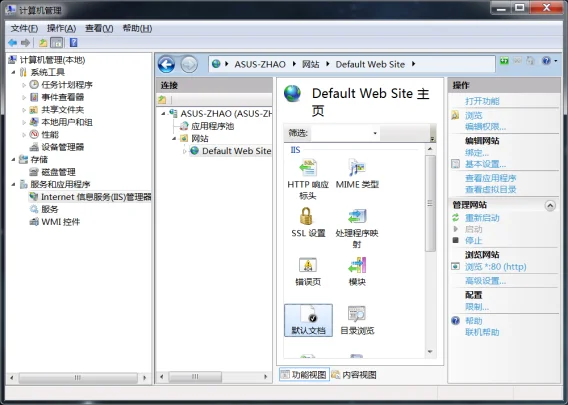Click the MMC toolbar forward arrow
Image resolution: width=568 pixels, height=405 pixels.
tap(25, 43)
